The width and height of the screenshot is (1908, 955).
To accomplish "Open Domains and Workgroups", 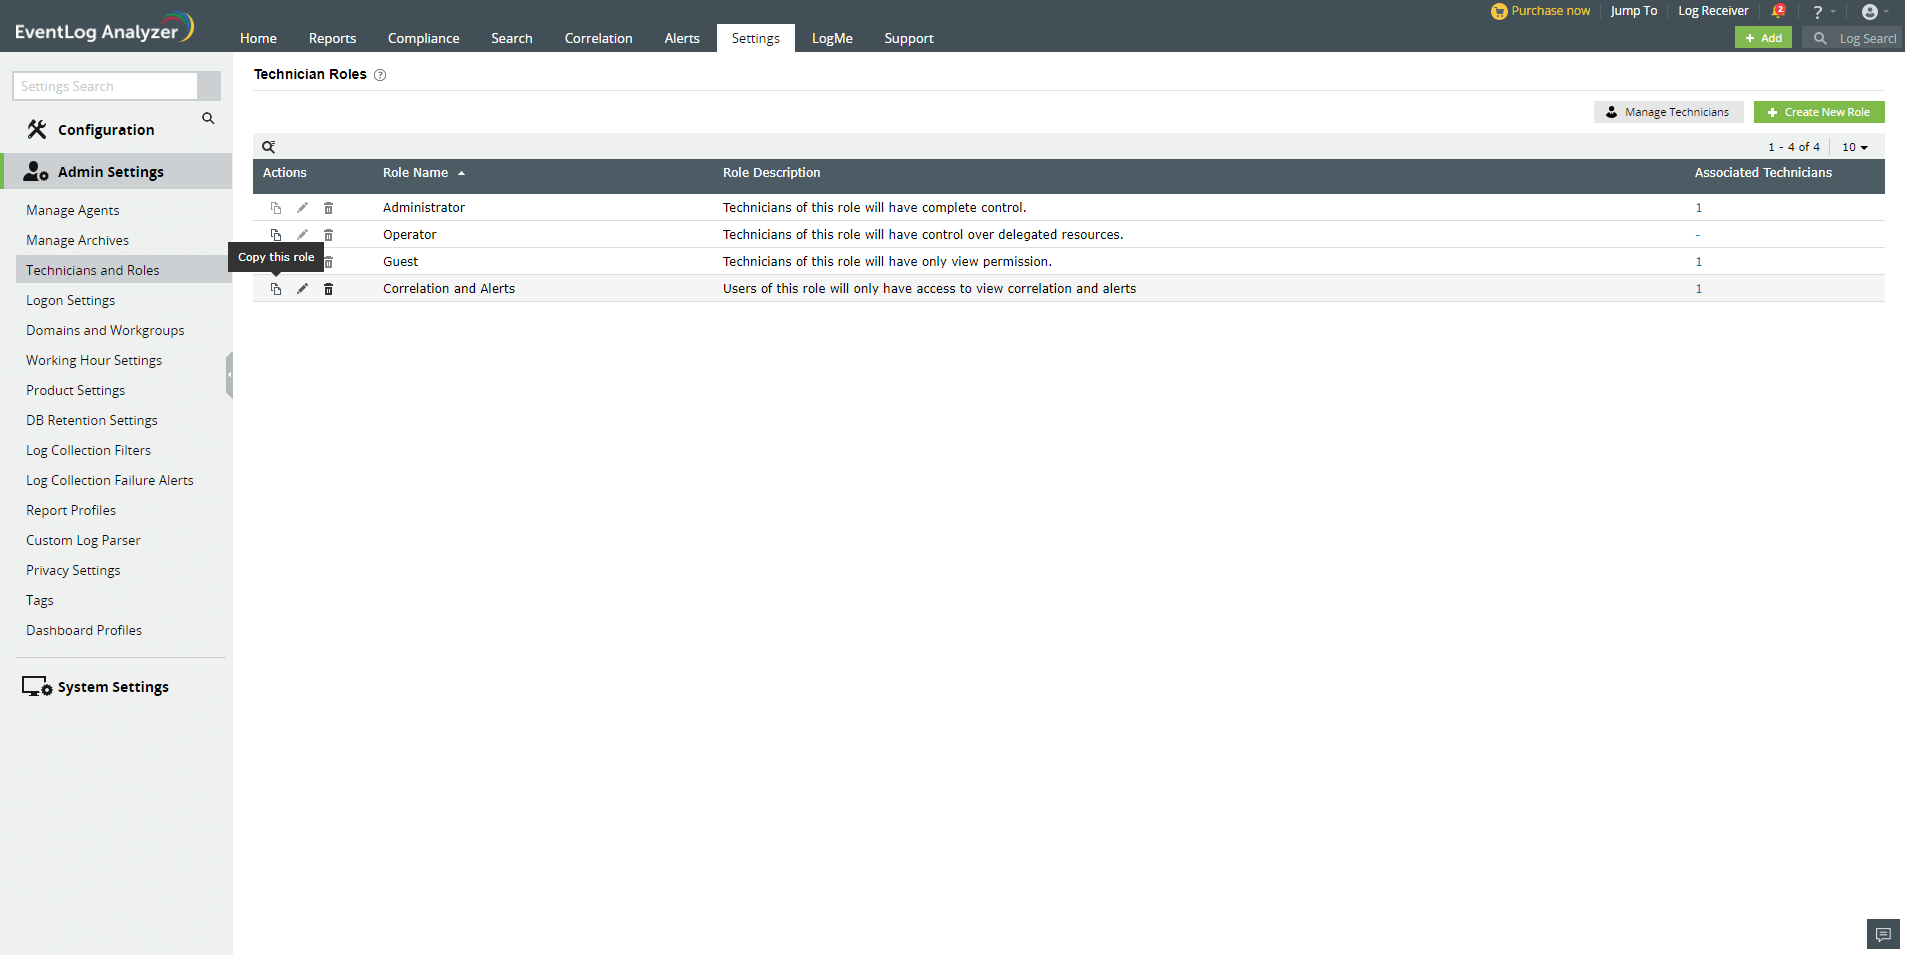I will point(105,330).
